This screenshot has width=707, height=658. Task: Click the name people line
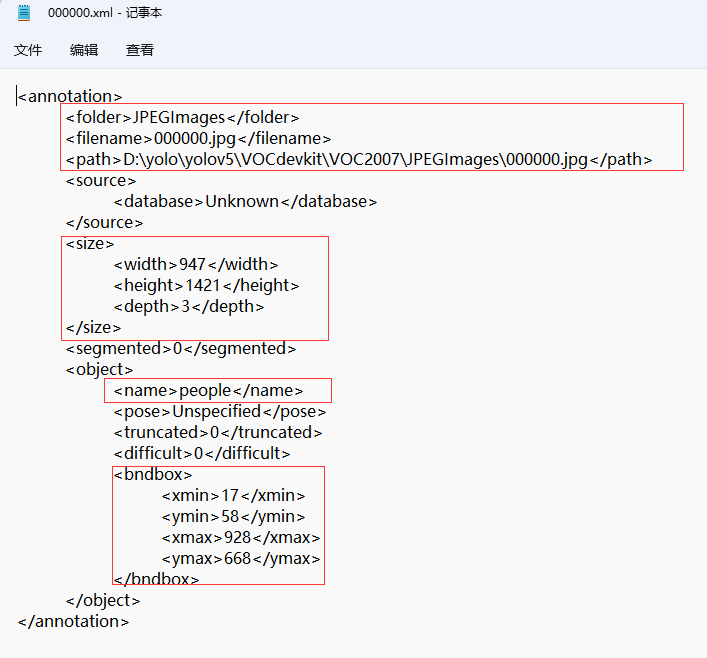(208, 391)
